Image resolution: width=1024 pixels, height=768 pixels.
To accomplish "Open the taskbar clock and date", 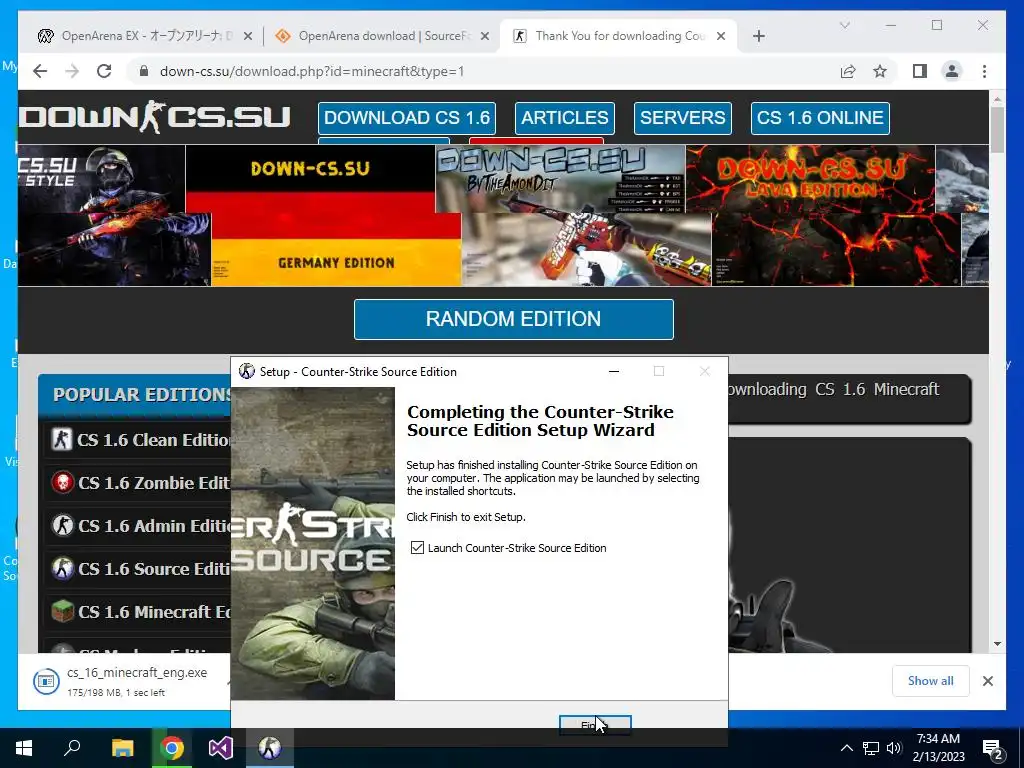I will coord(938,748).
